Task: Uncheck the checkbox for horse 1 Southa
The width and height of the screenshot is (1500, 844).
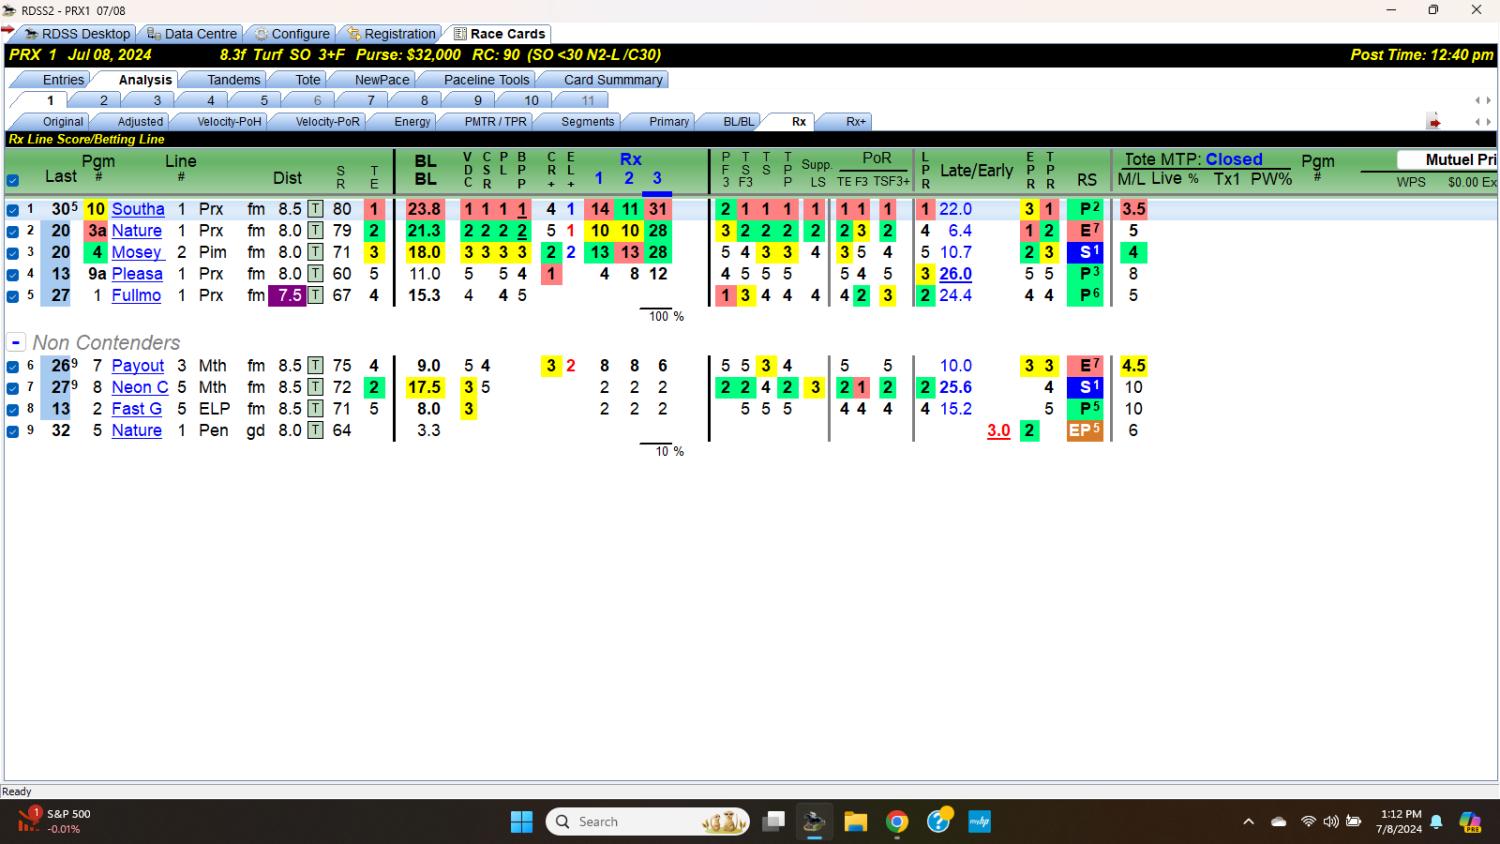Action: (13, 210)
